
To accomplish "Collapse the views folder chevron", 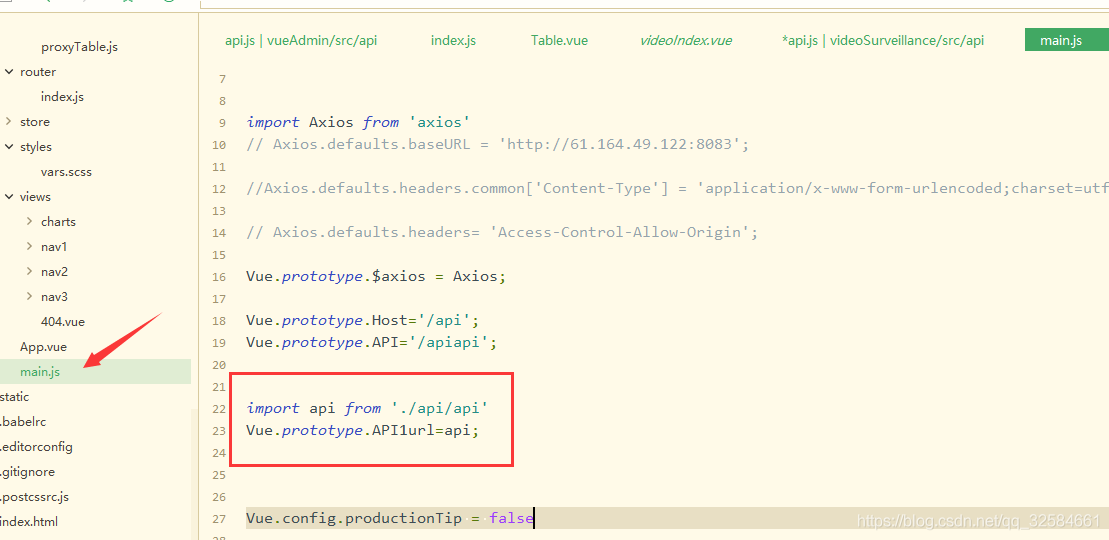I will tap(9, 197).
